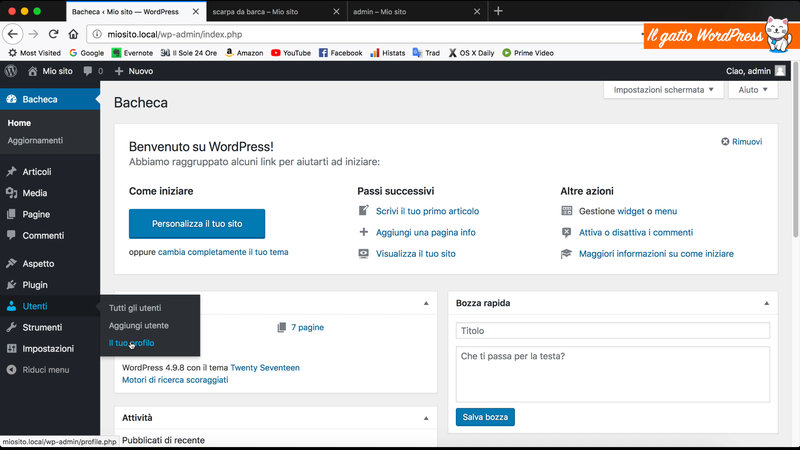
Task: Open the Twenty Seventeen theme link
Action: (x=265, y=367)
